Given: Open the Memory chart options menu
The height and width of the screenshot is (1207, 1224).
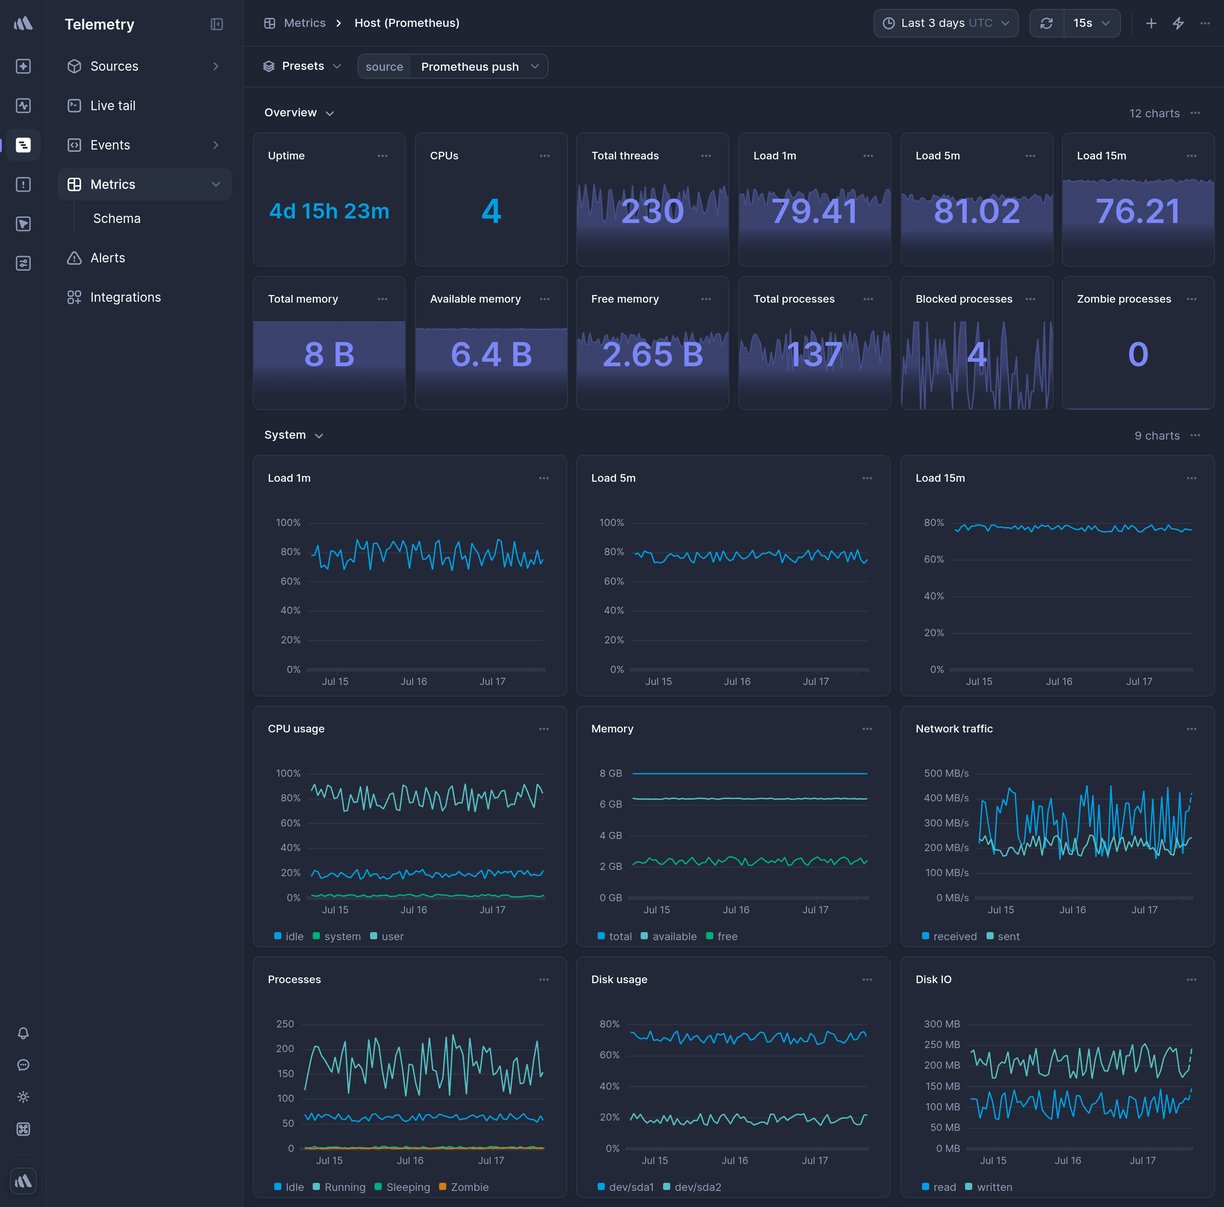Looking at the screenshot, I should (867, 729).
